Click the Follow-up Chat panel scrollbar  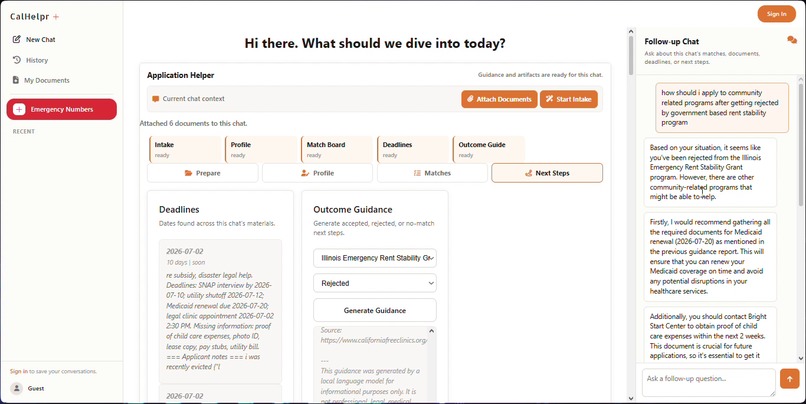coord(801,143)
